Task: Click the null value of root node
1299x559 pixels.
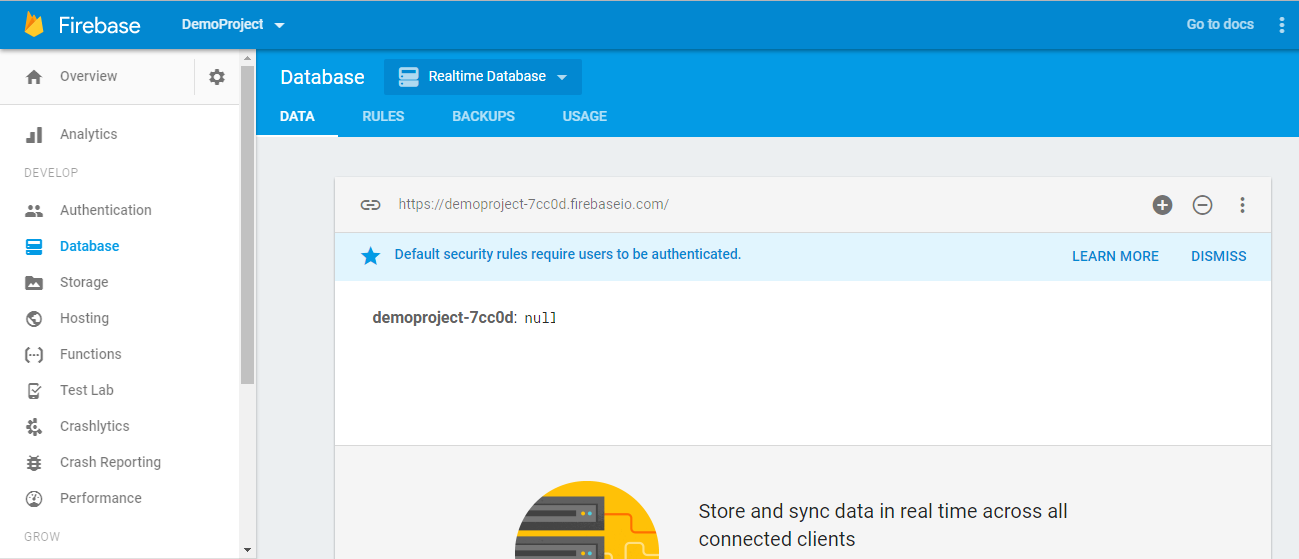Action: (540, 318)
